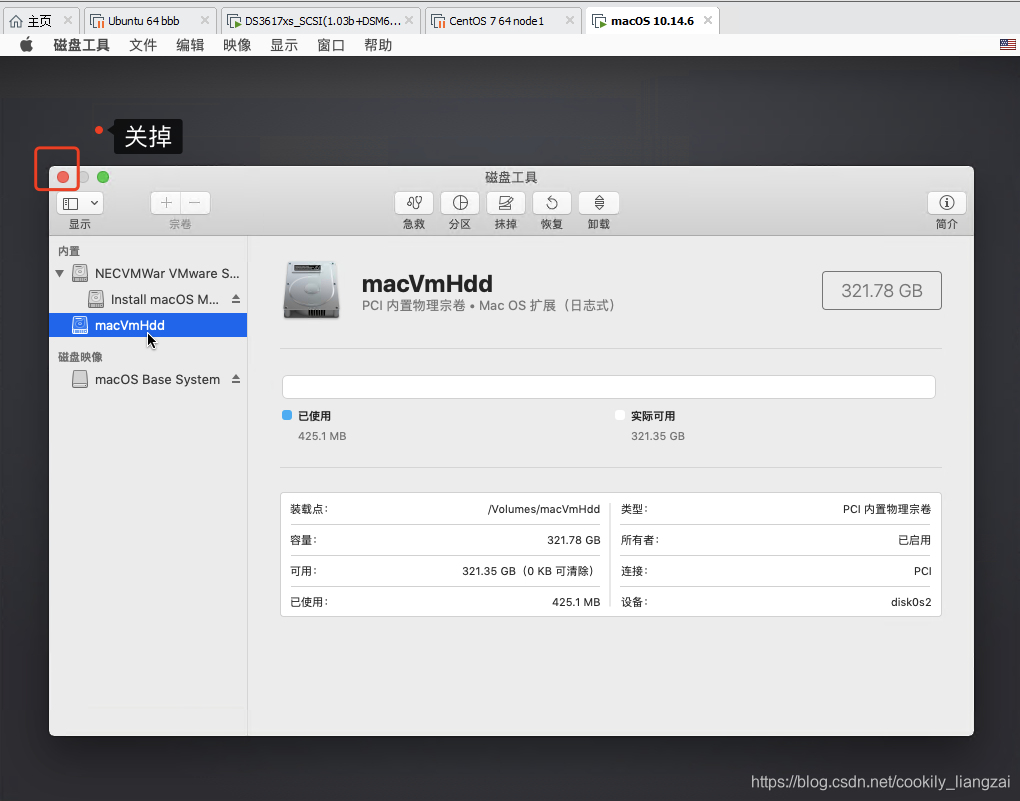Click the green zoom window button
1020x801 pixels.
point(103,177)
